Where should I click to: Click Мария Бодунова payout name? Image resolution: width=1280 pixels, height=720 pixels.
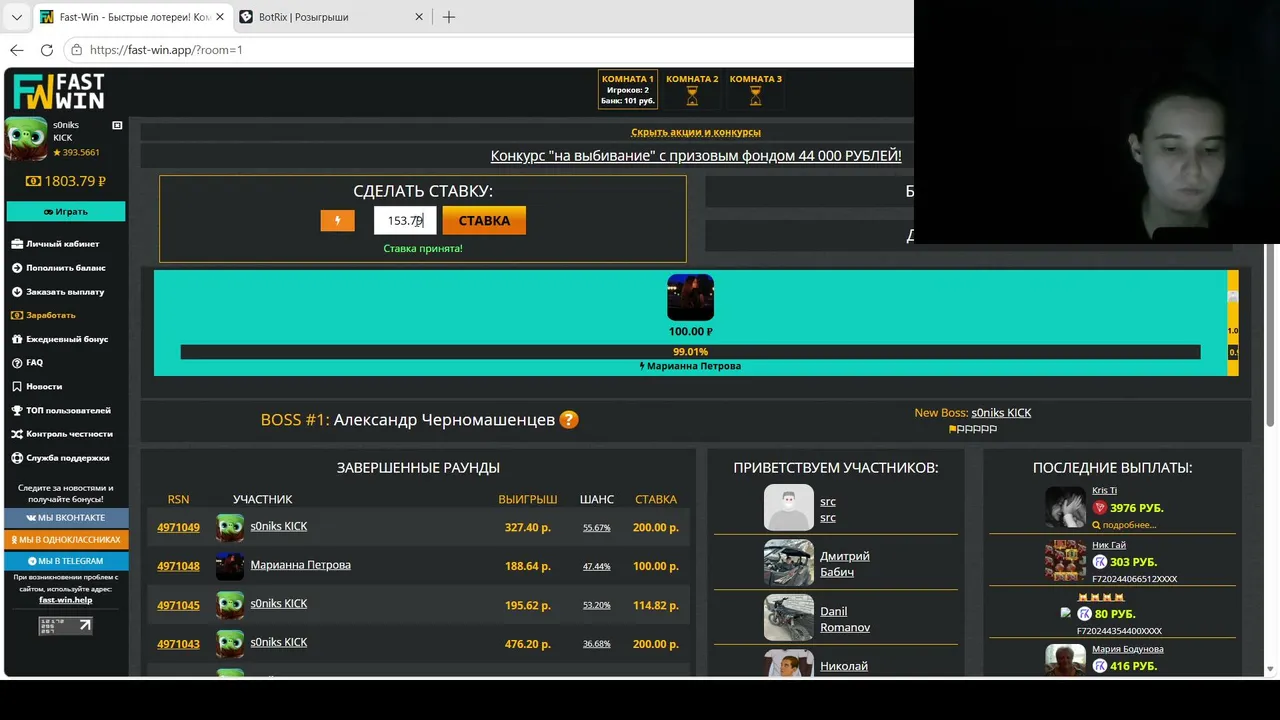pos(1128,649)
